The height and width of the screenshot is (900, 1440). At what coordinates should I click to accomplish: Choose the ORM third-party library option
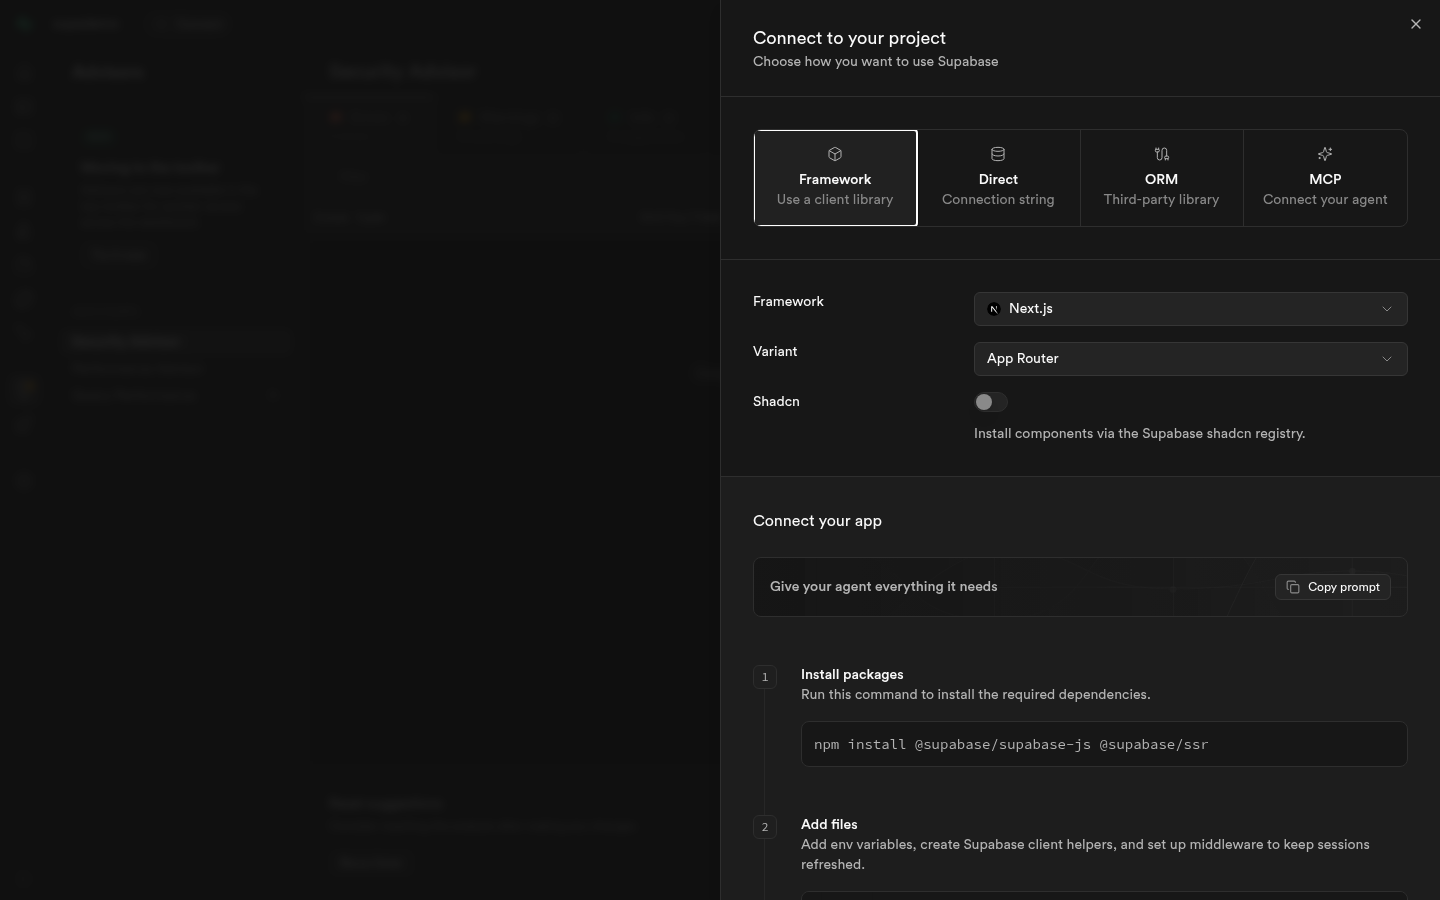pos(1161,178)
